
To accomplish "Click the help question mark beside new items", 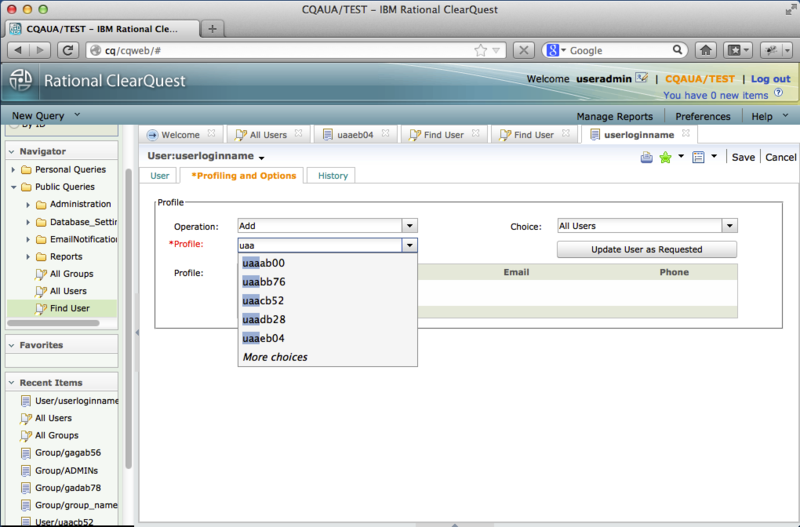I will point(778,93).
